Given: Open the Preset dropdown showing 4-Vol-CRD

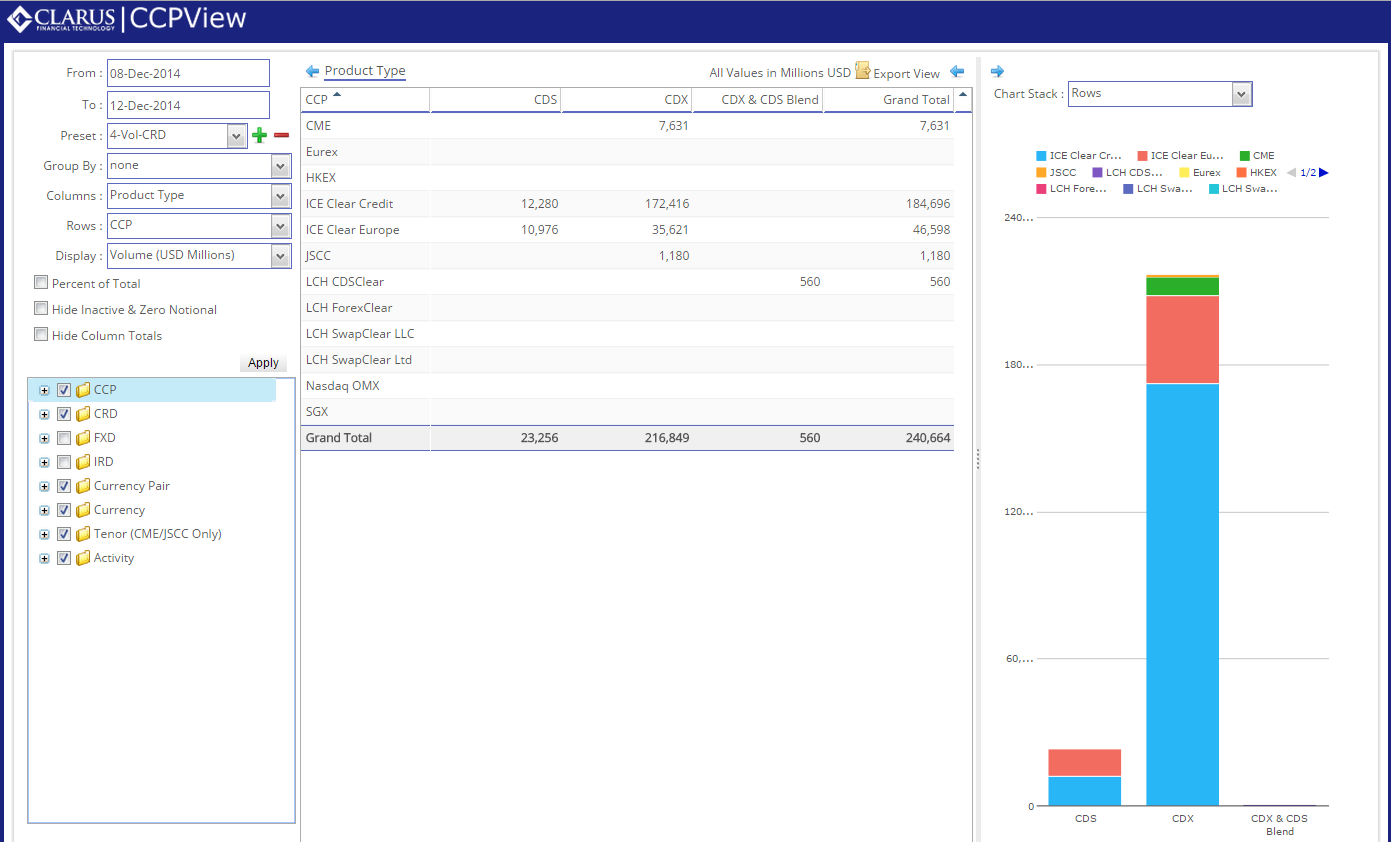Looking at the screenshot, I should [x=237, y=135].
